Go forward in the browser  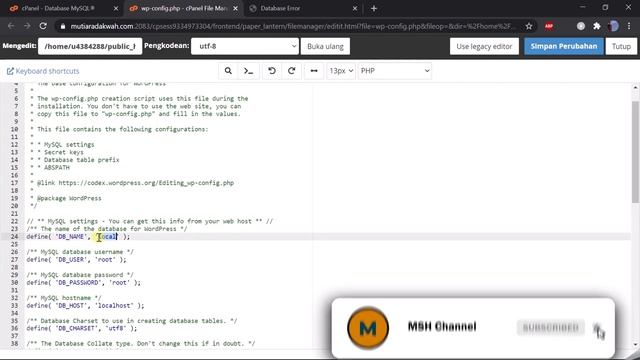pos(27,26)
